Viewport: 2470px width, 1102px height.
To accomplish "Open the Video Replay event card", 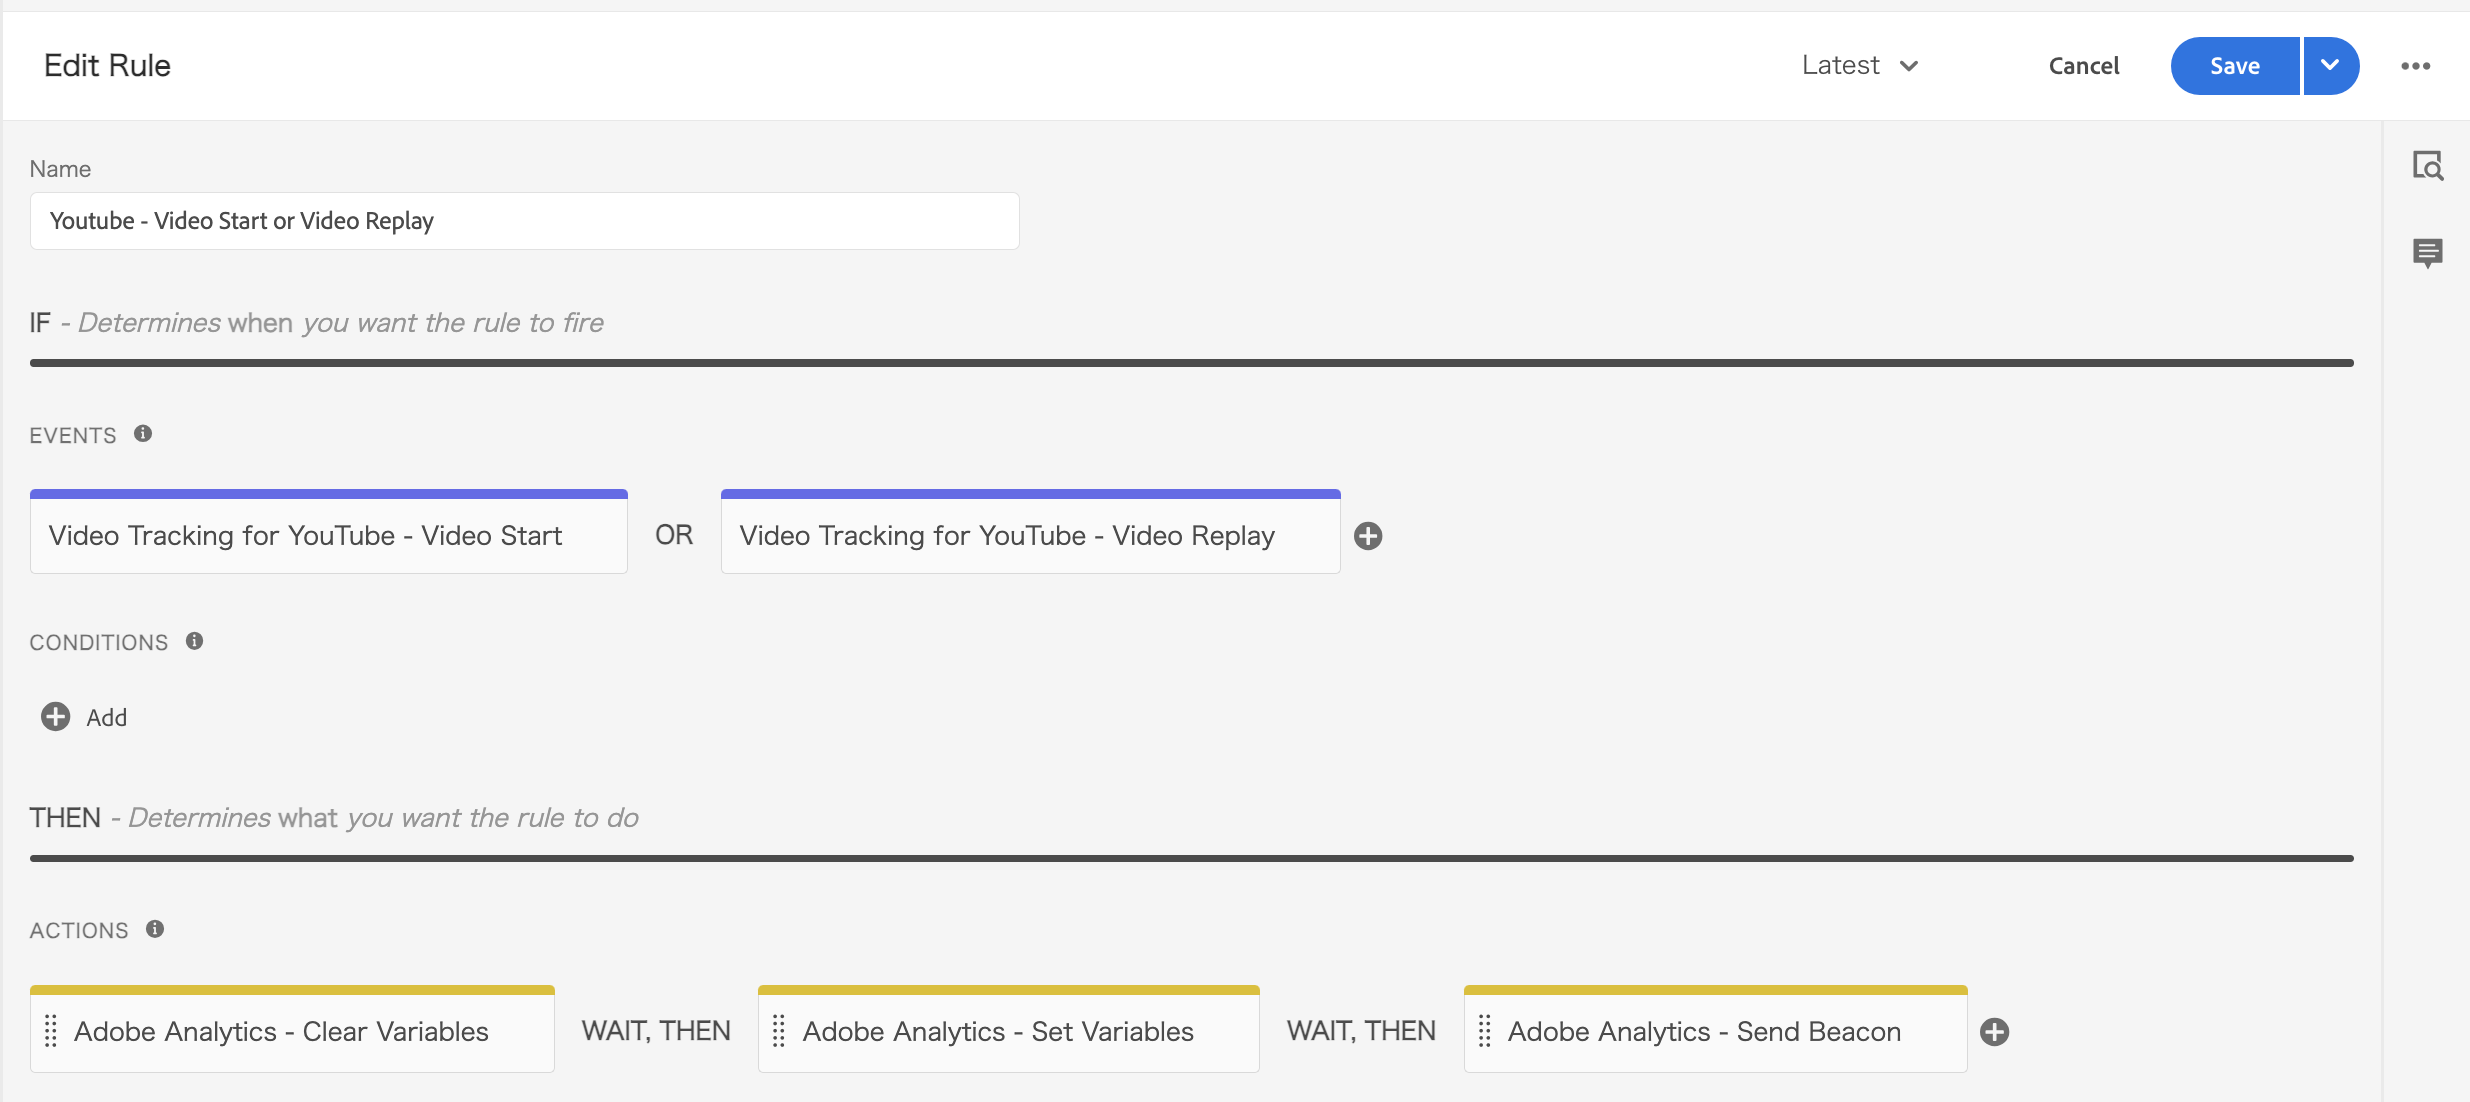I will coord(1031,532).
